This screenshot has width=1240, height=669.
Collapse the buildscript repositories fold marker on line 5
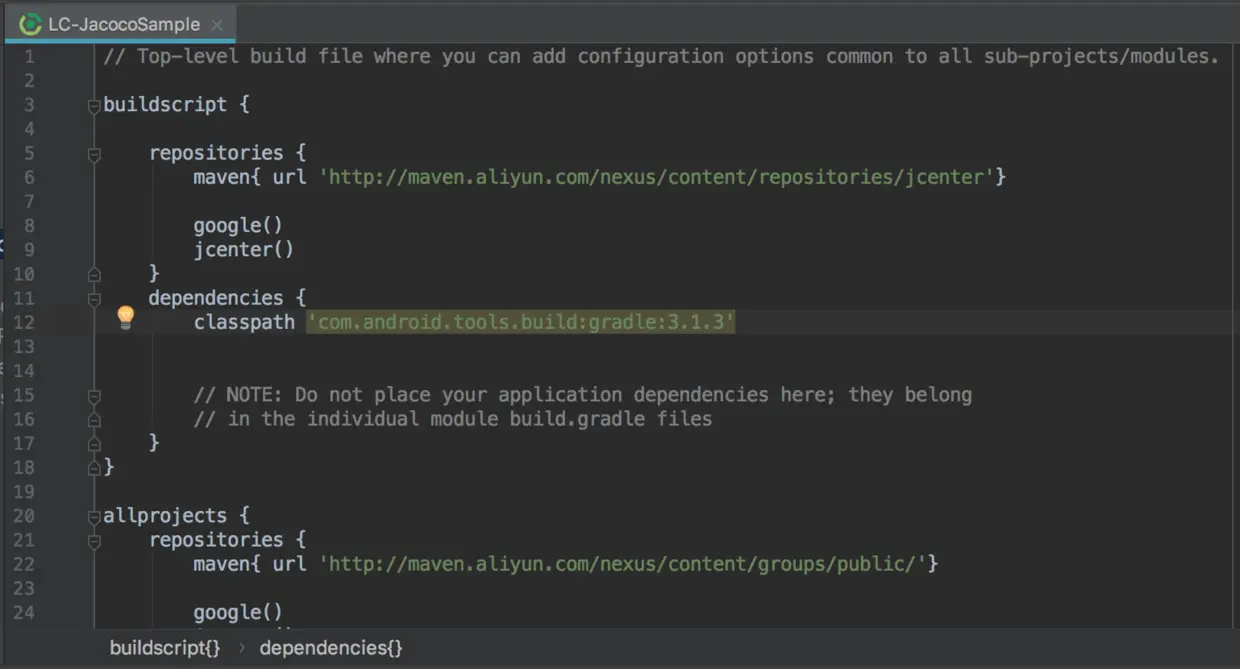(x=94, y=155)
